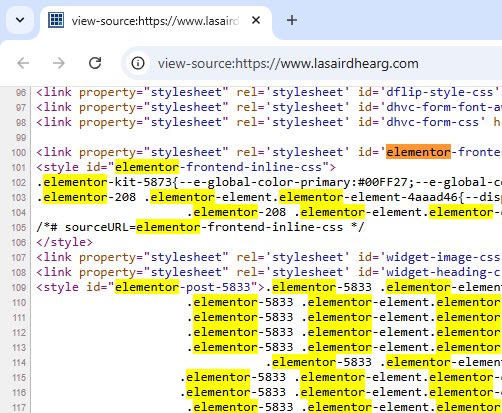This screenshot has width=502, height=413.
Task: Click sourceURL comment text on line 105
Action: tap(201, 227)
